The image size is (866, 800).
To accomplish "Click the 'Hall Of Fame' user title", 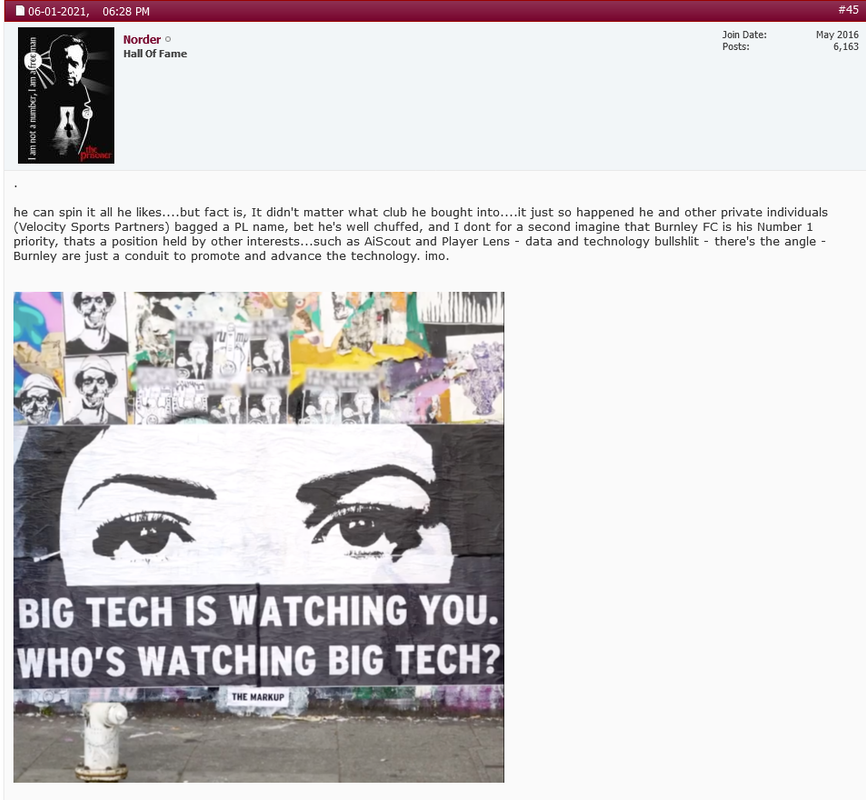I will 155,54.
